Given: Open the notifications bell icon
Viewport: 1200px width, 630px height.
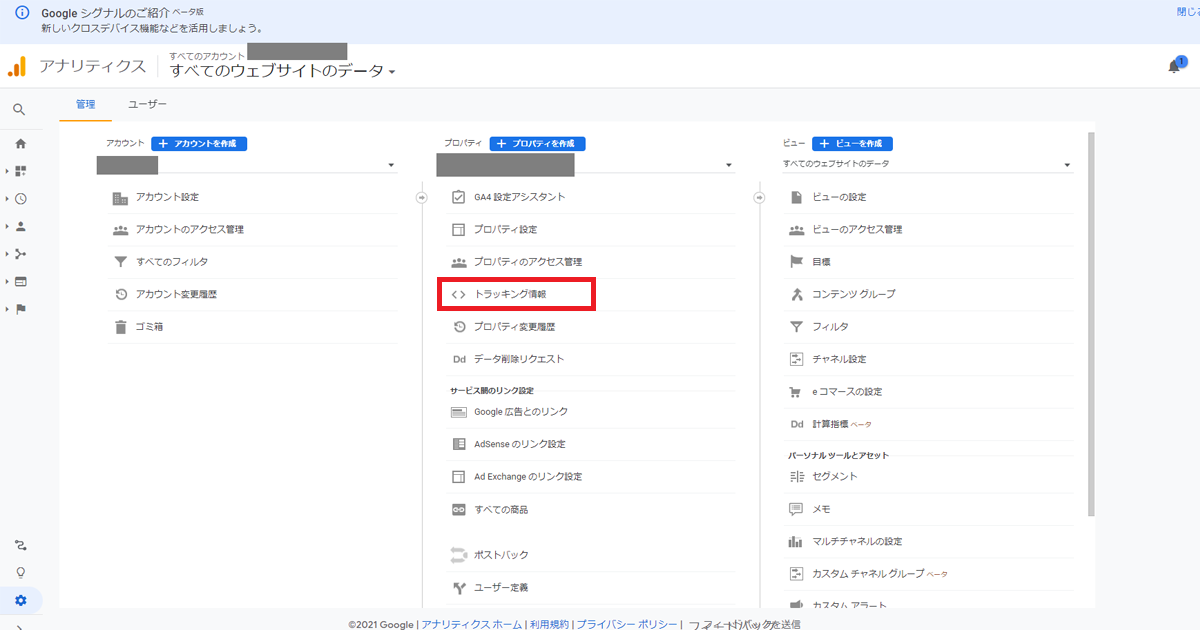Looking at the screenshot, I should click(1174, 67).
